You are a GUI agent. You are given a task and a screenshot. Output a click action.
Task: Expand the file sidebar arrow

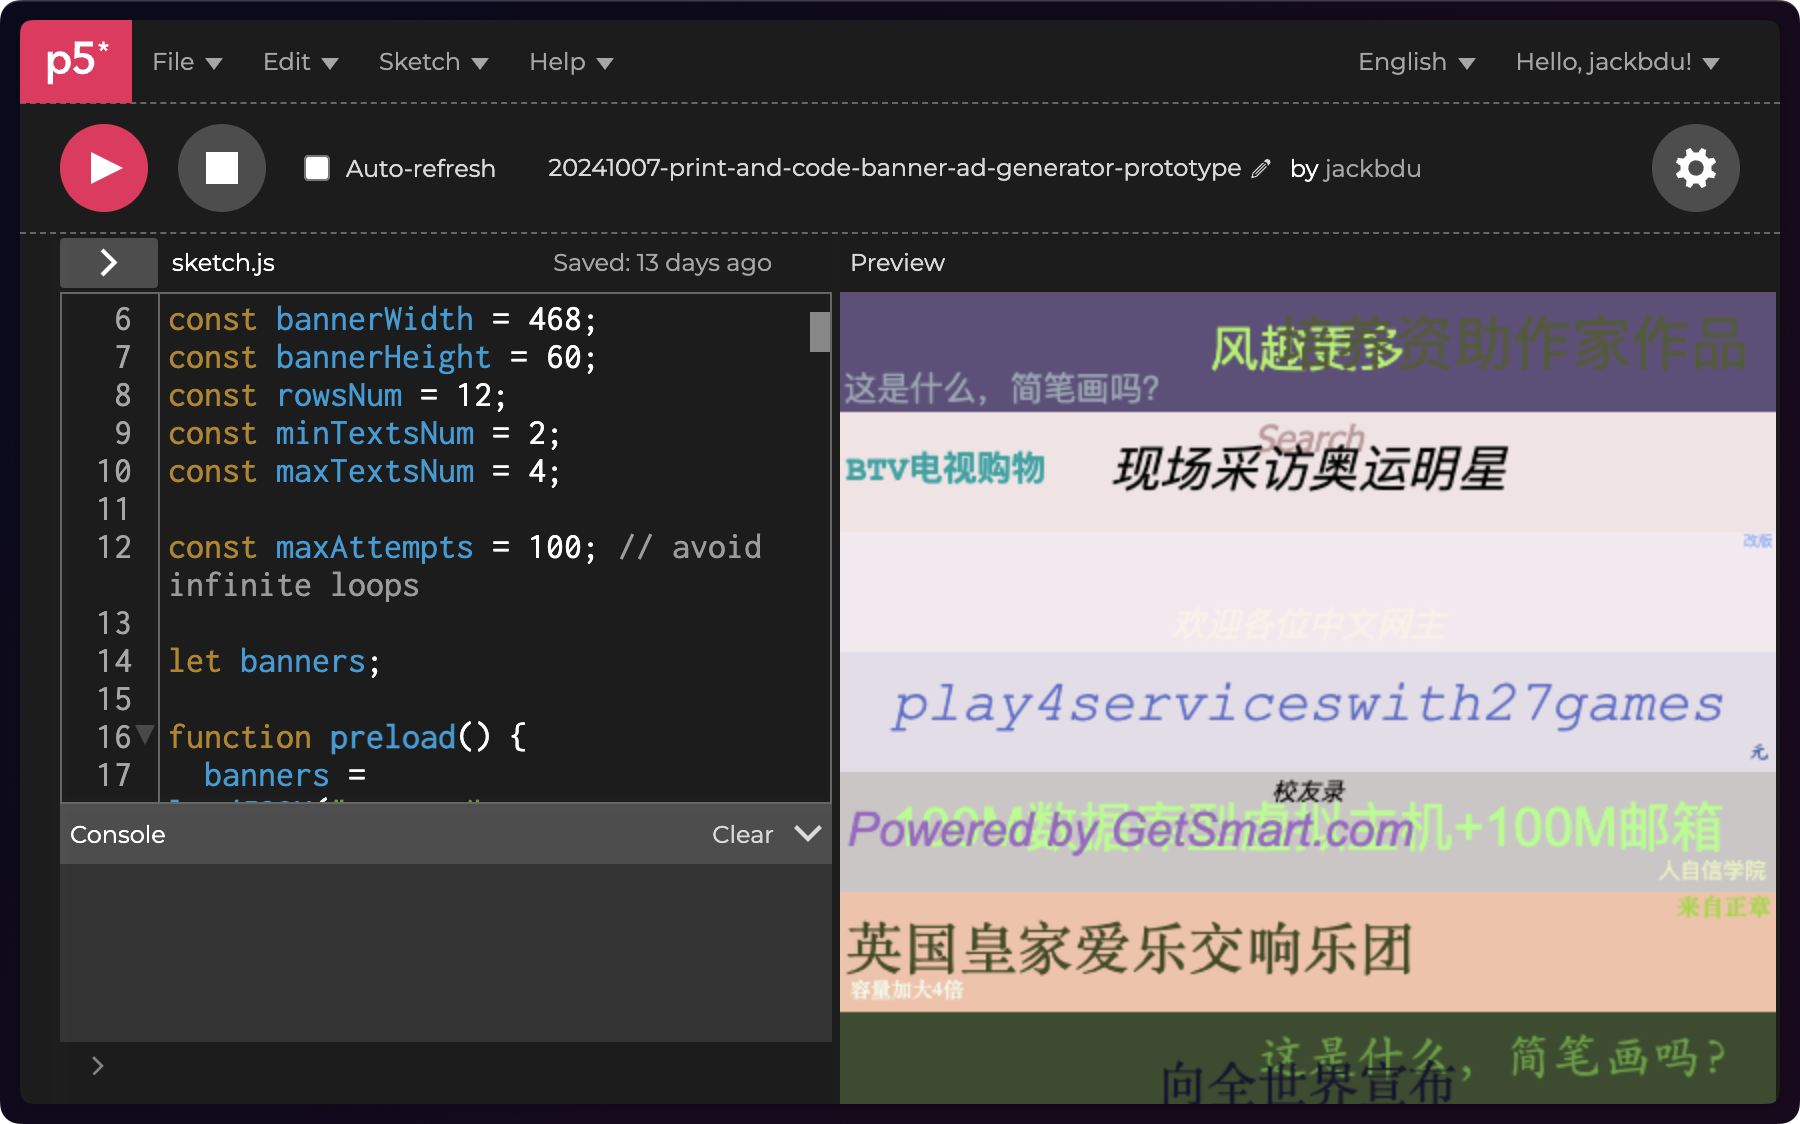[108, 263]
